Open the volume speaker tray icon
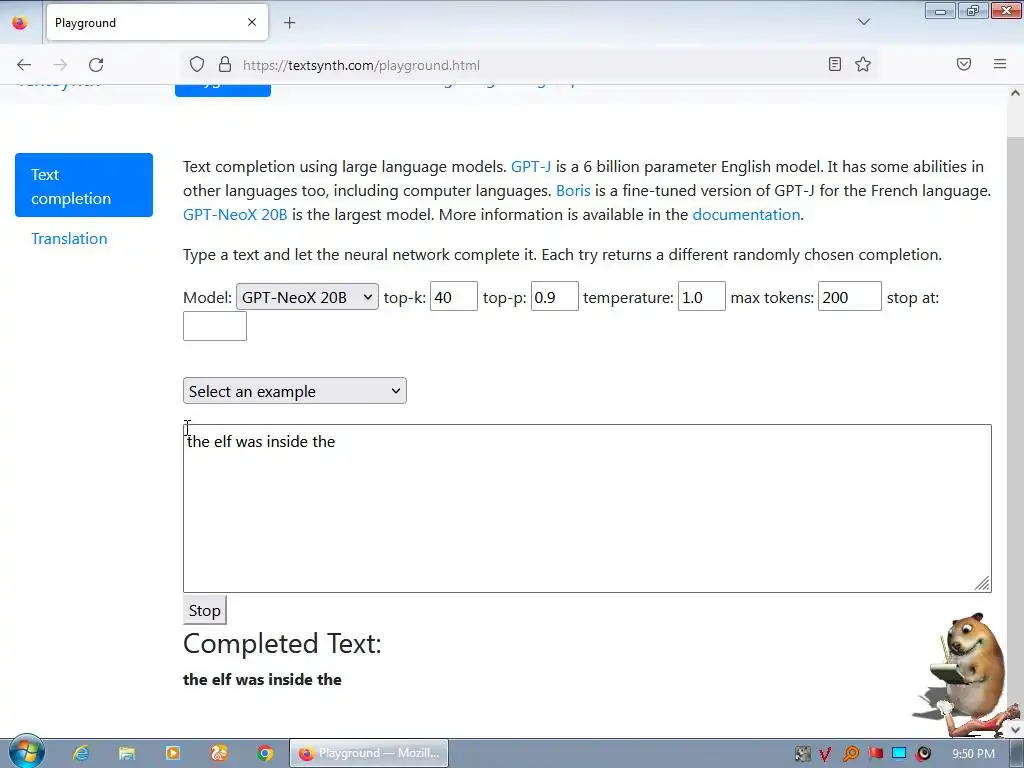 (923, 754)
